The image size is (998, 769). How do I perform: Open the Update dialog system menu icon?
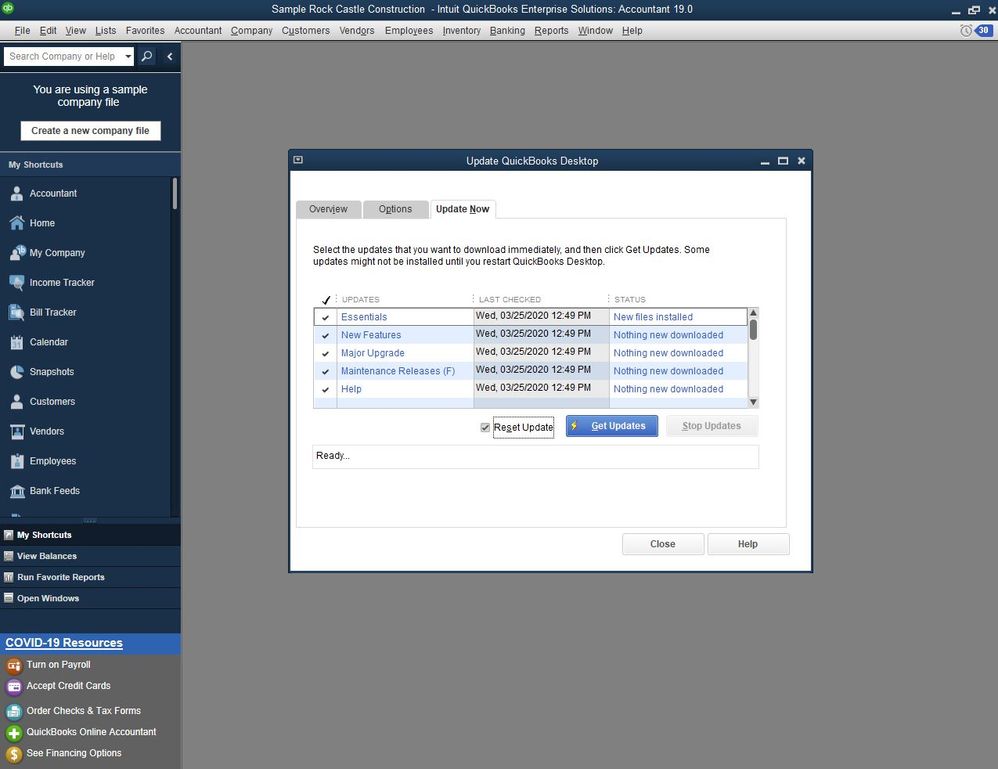click(x=298, y=160)
